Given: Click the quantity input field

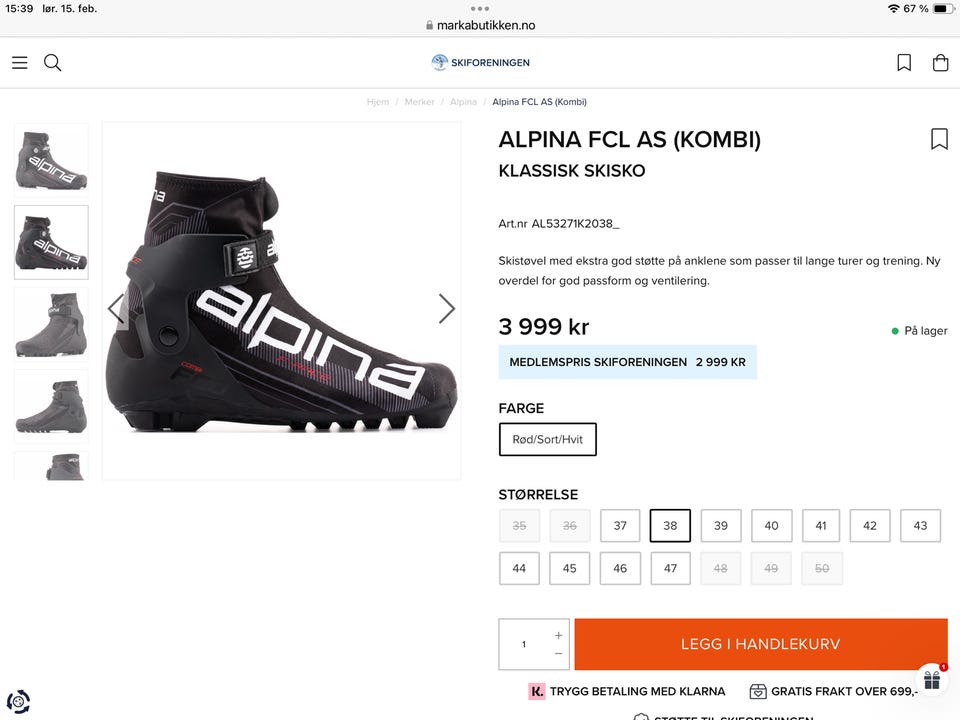Looking at the screenshot, I should click(523, 644).
